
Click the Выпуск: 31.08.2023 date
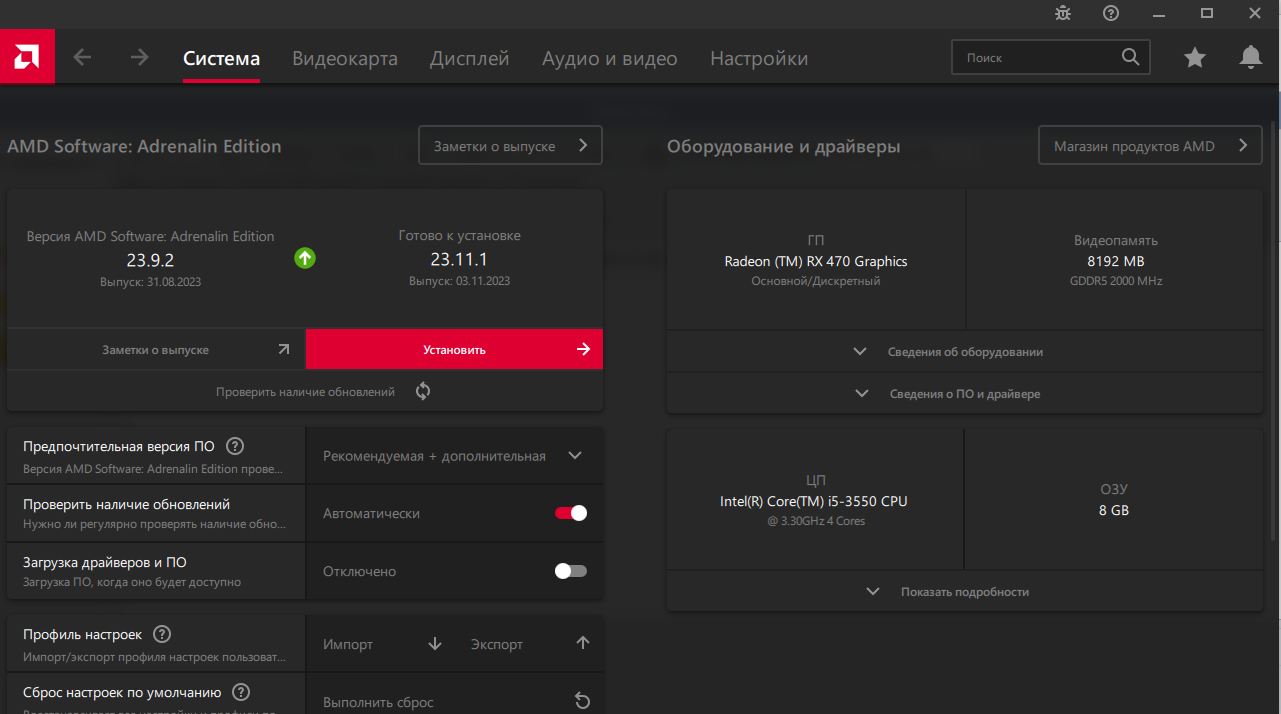click(x=150, y=283)
